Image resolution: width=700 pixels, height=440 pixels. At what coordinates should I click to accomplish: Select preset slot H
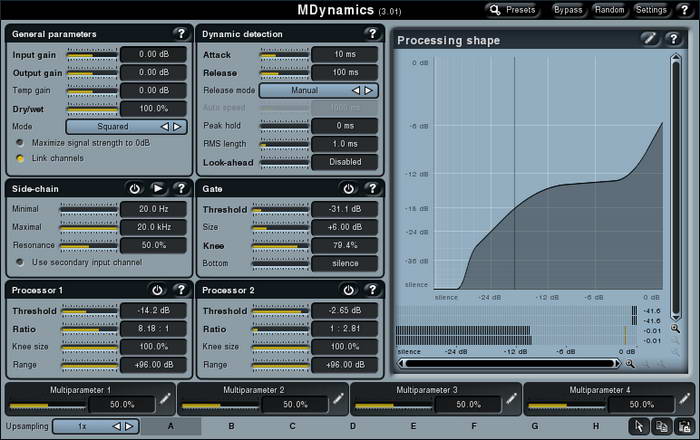[596, 426]
